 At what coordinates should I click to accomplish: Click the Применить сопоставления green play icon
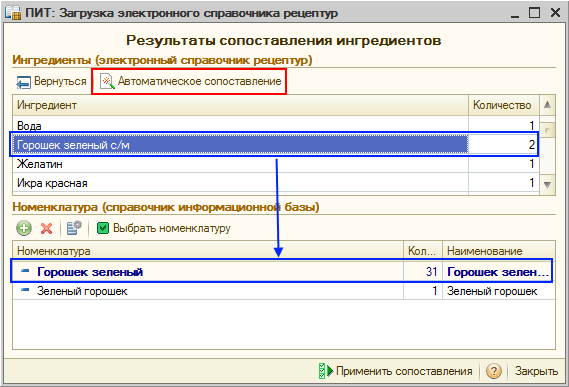pos(326,371)
